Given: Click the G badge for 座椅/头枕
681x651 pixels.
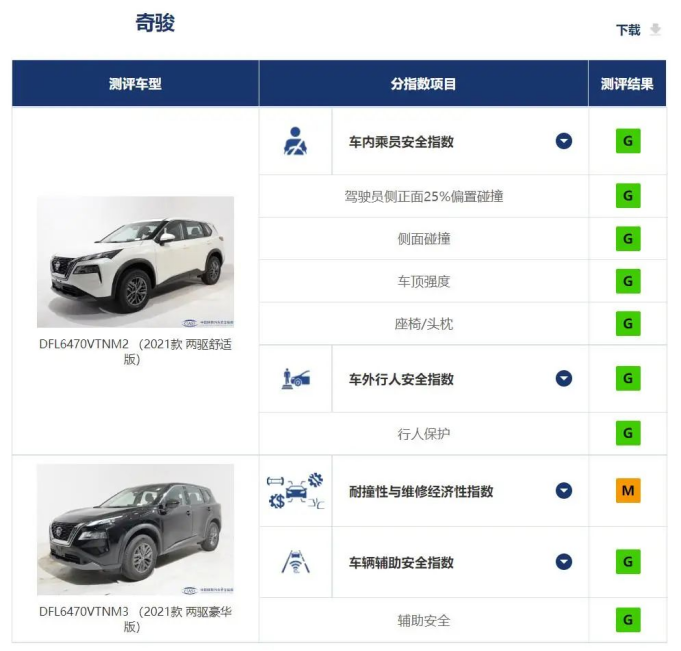Looking at the screenshot, I should coord(628,324).
